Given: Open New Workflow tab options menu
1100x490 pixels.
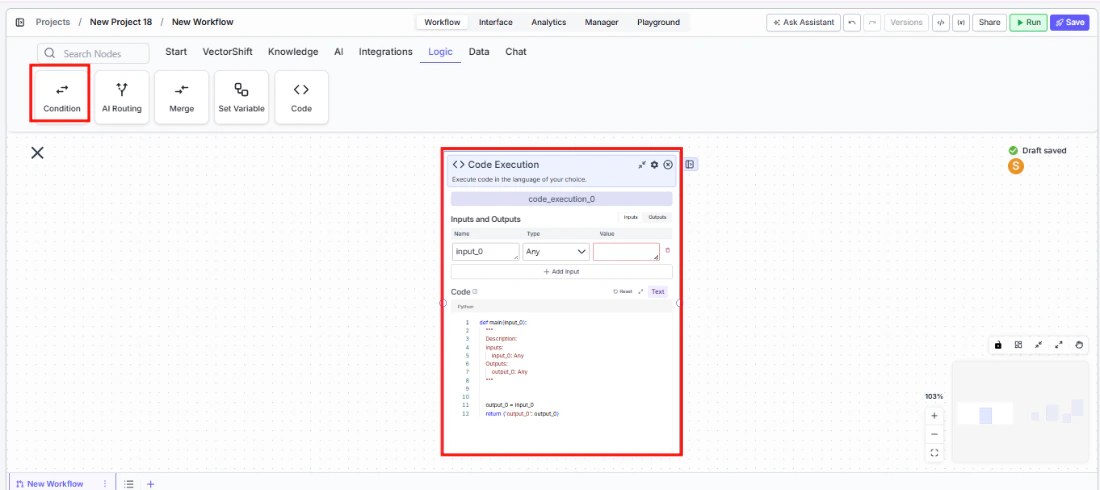Looking at the screenshot, I should coord(105,484).
